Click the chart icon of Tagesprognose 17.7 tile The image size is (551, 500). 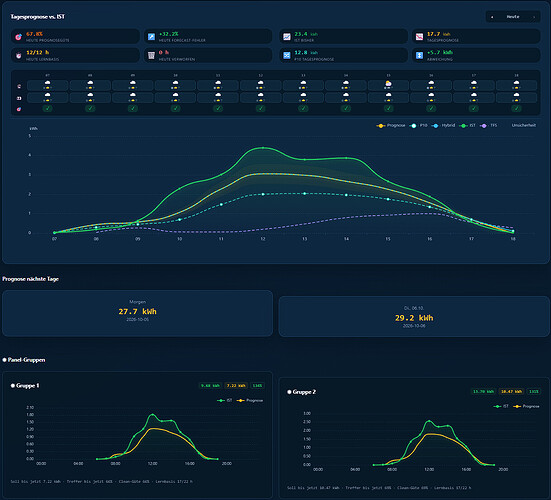tap(419, 37)
